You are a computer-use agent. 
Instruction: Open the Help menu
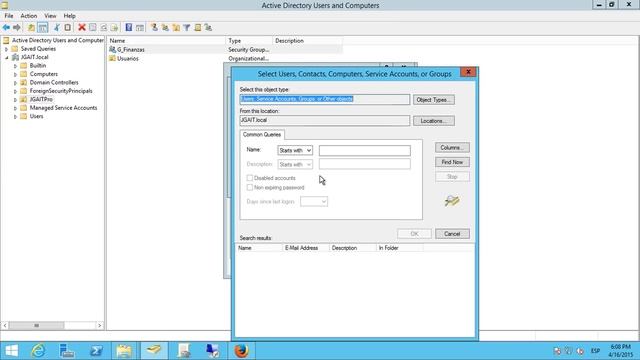69,16
